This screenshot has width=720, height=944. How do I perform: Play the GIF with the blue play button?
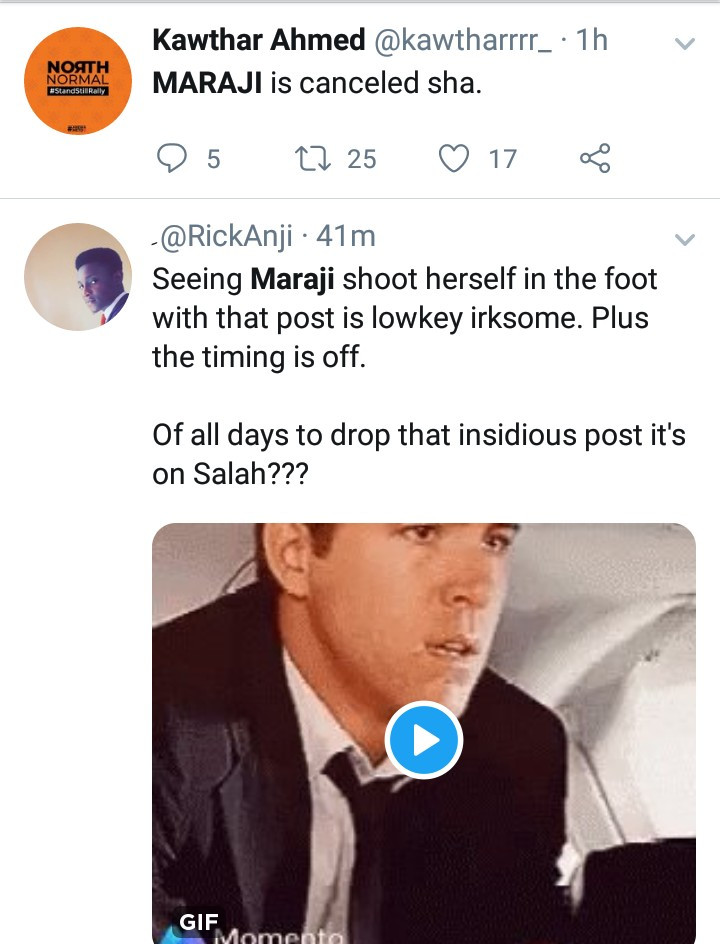click(x=423, y=741)
